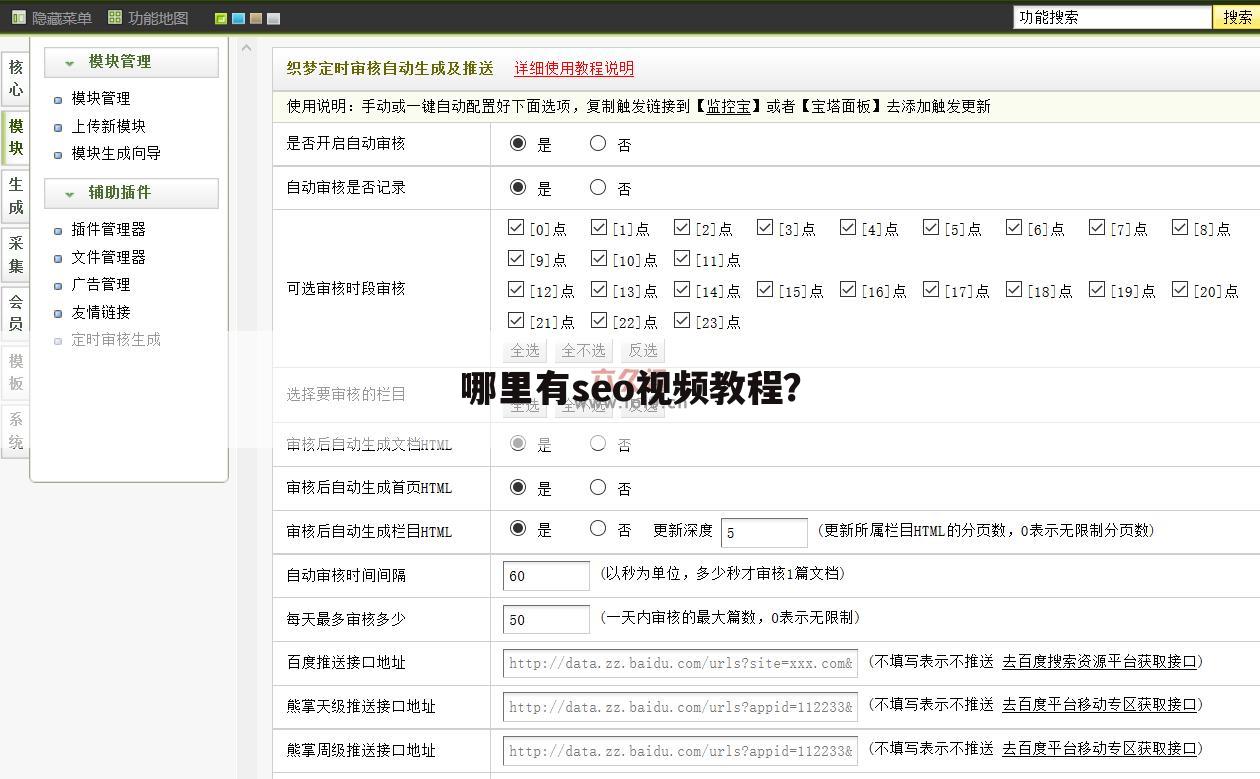The height and width of the screenshot is (779, 1260).
Task: Uncheck the [23]点 hour checkbox
Action: pyautogui.click(x=681, y=321)
